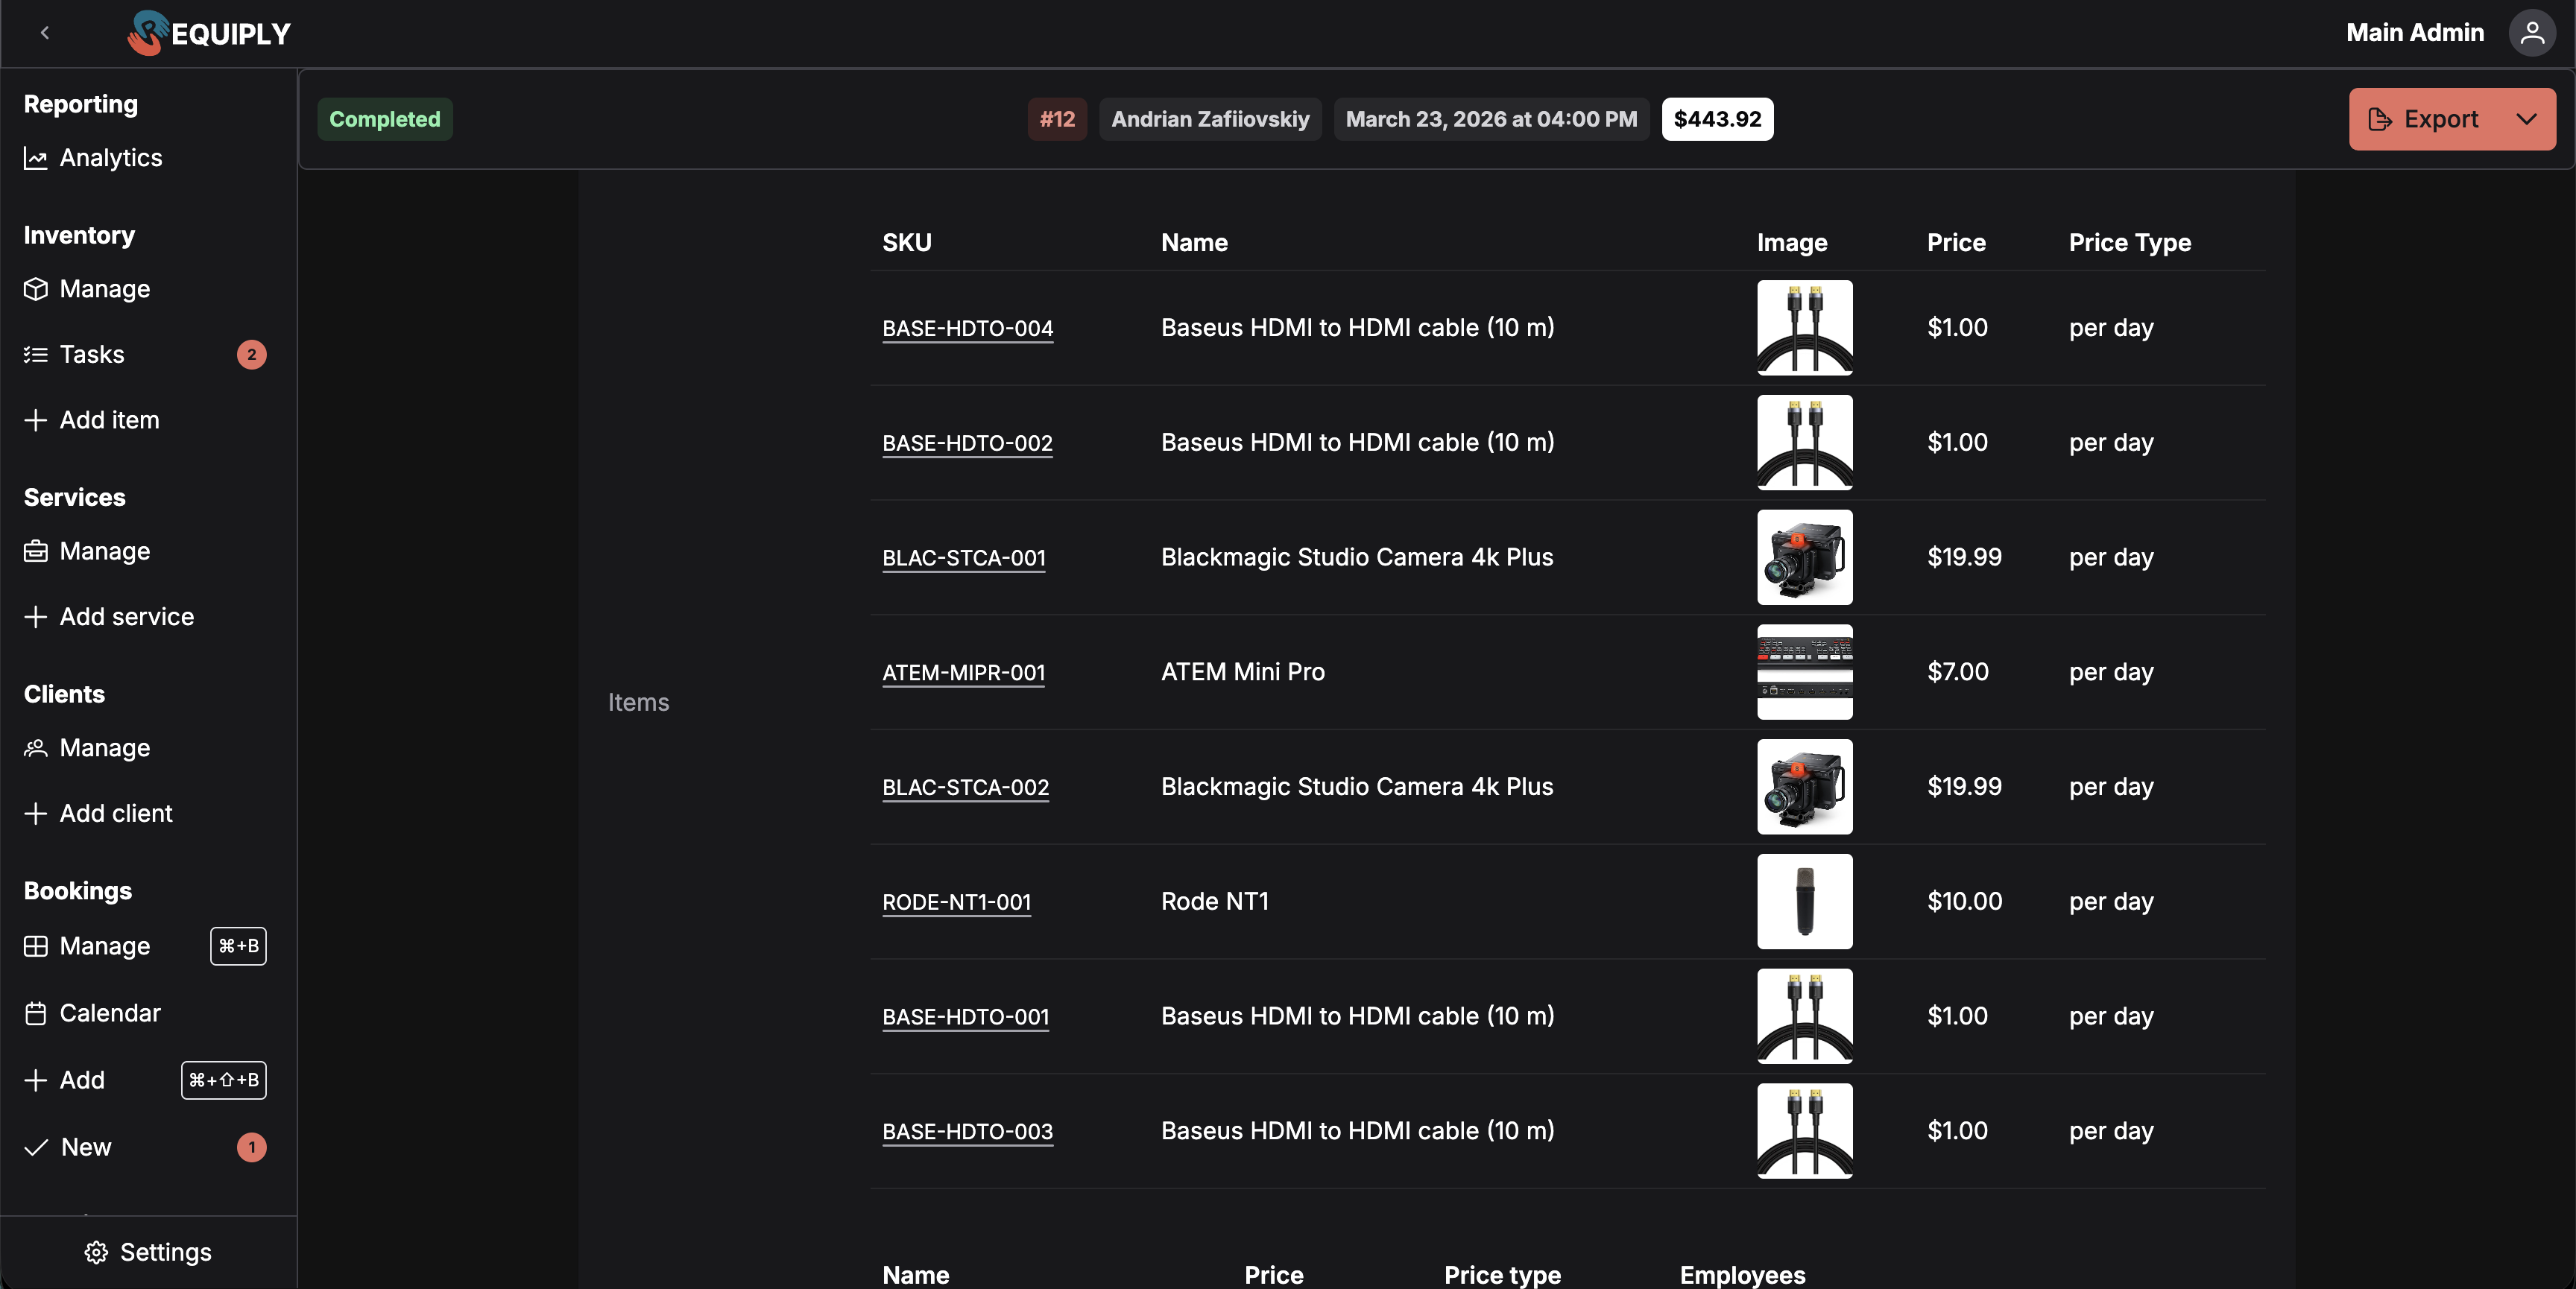This screenshot has height=1289, width=2576.
Task: Click Add item in the sidebar
Action: 91,420
